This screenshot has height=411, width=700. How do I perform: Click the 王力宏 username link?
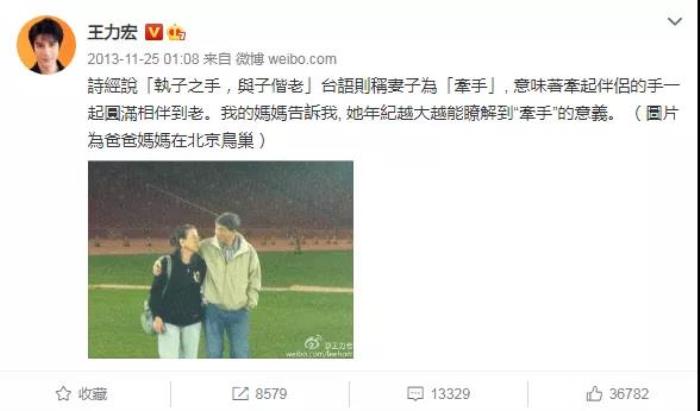click(x=112, y=33)
